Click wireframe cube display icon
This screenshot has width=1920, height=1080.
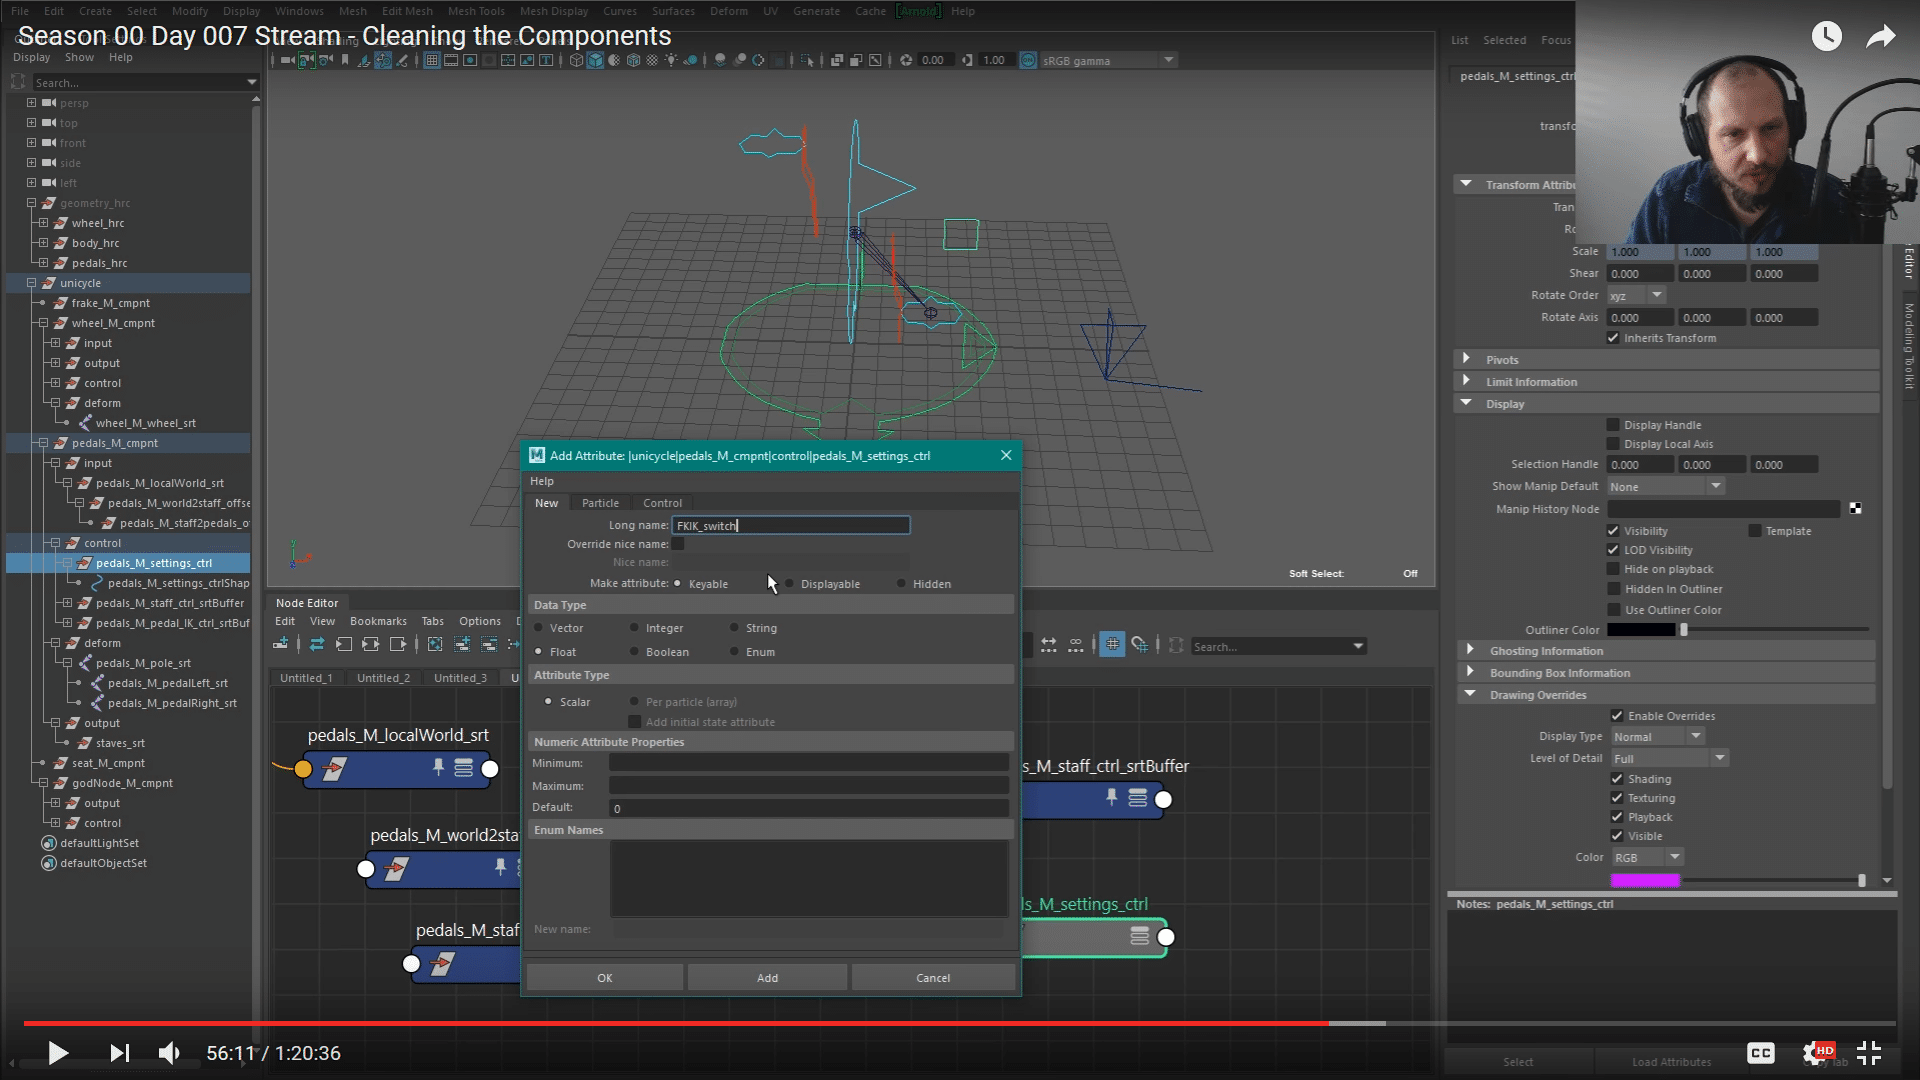tap(576, 60)
